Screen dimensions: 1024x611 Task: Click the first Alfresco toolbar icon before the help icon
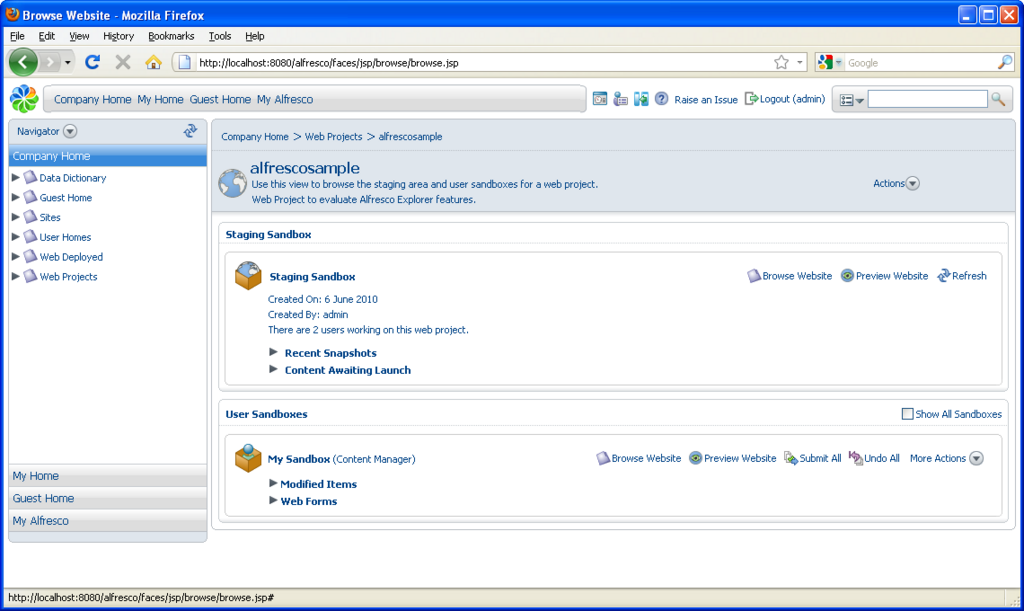point(600,99)
